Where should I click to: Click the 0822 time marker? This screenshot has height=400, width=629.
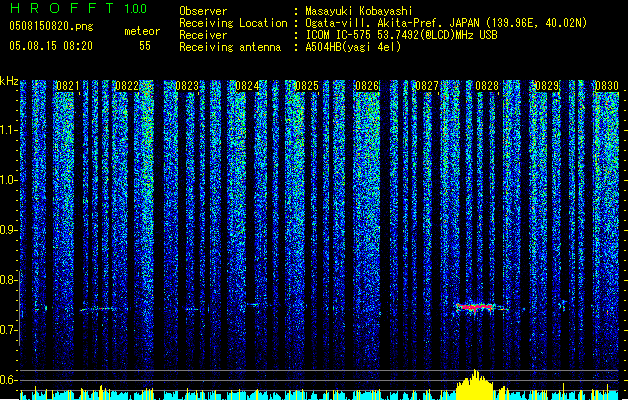pos(127,86)
